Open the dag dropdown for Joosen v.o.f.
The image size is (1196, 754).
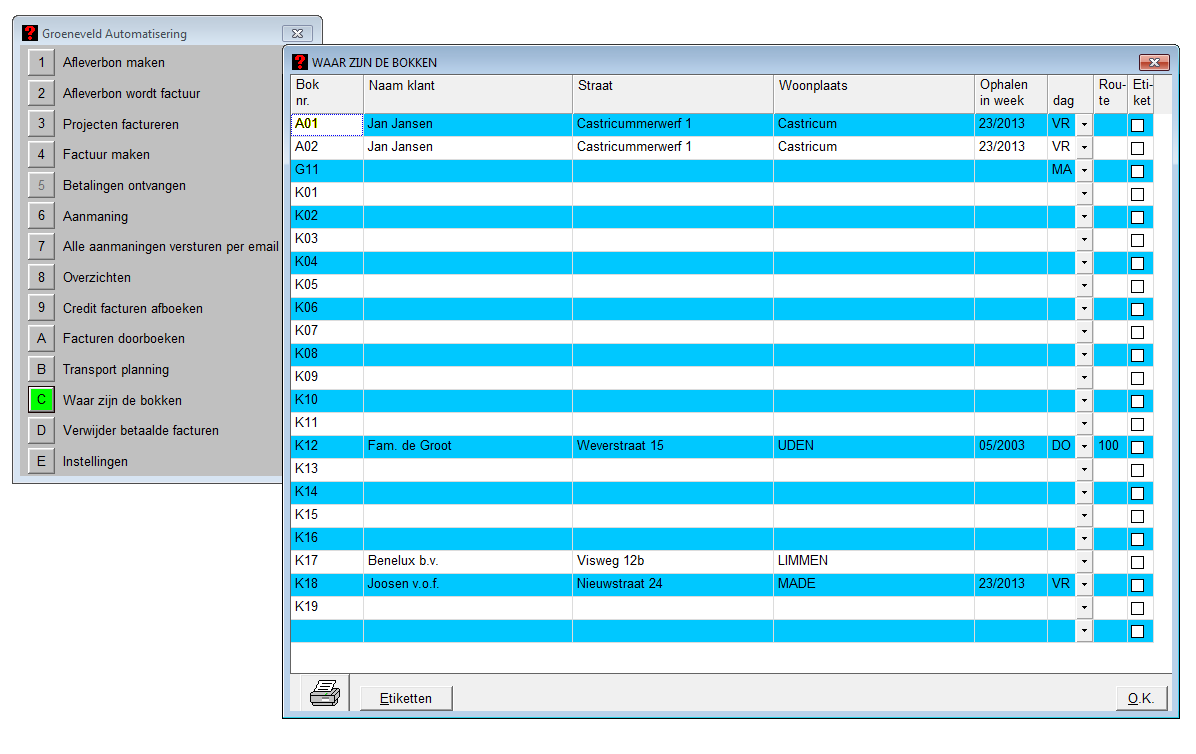click(1084, 585)
